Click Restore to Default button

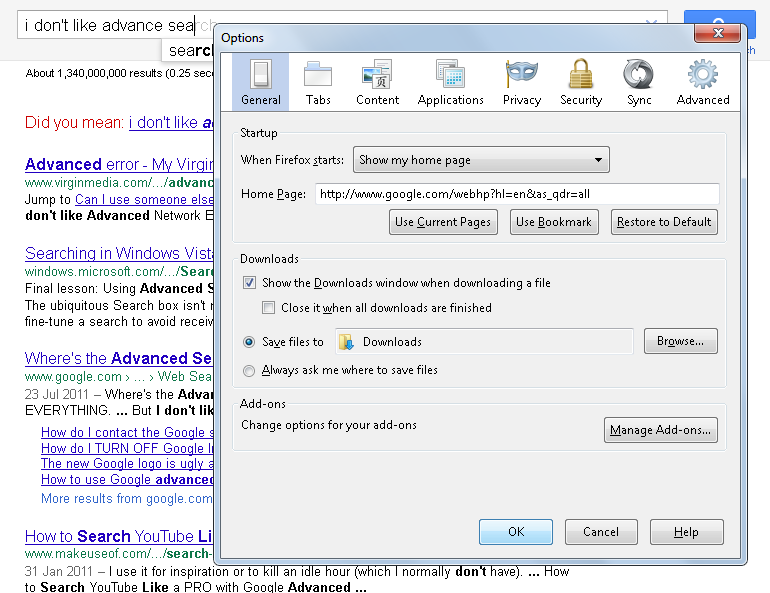pyautogui.click(x=664, y=222)
